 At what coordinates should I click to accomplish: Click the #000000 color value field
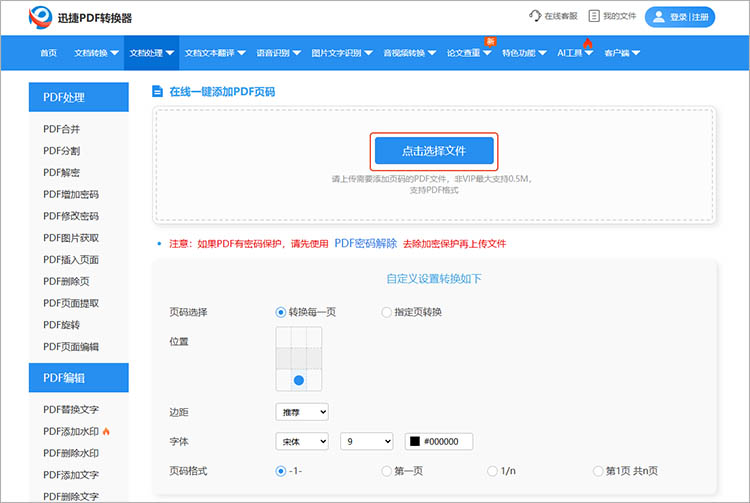pyautogui.click(x=439, y=441)
